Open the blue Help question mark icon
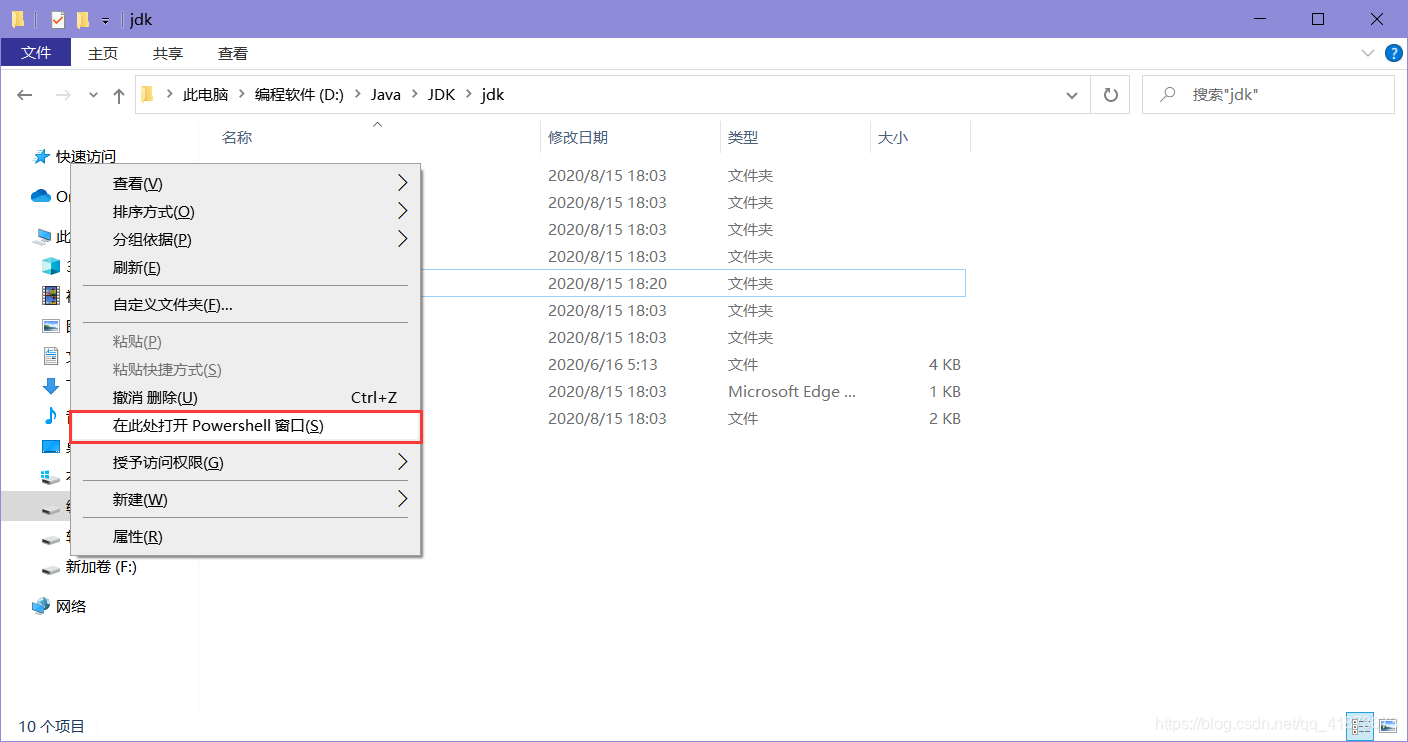 pos(1393,53)
